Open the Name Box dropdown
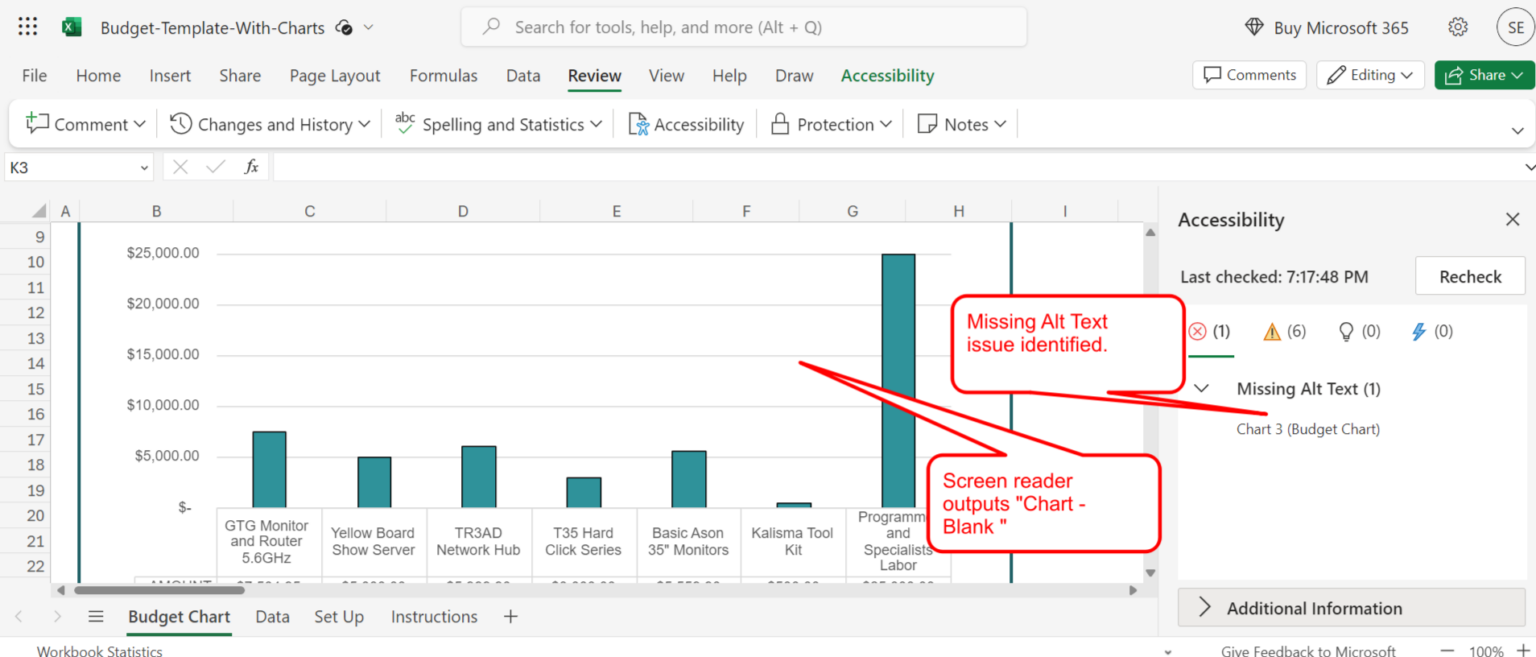 tap(143, 167)
